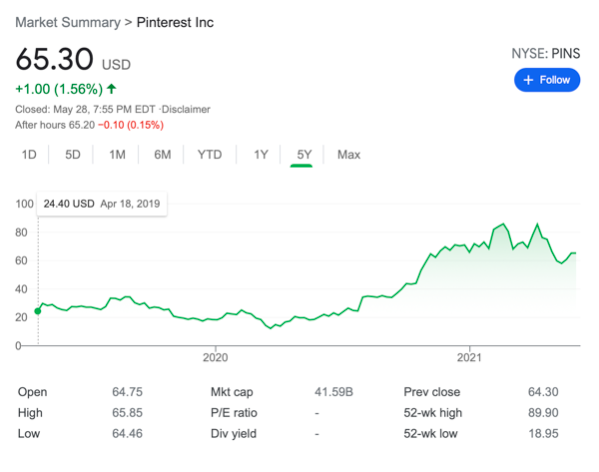599x472 pixels.
Task: Click the NYSE: PINS ticker label
Action: point(546,53)
